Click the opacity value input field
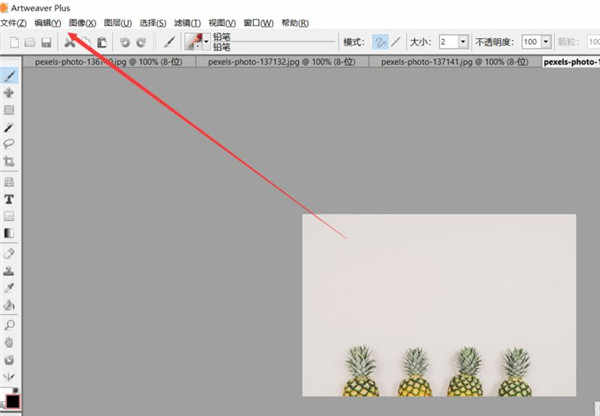Viewport: 600px width, 416px height. [532, 42]
